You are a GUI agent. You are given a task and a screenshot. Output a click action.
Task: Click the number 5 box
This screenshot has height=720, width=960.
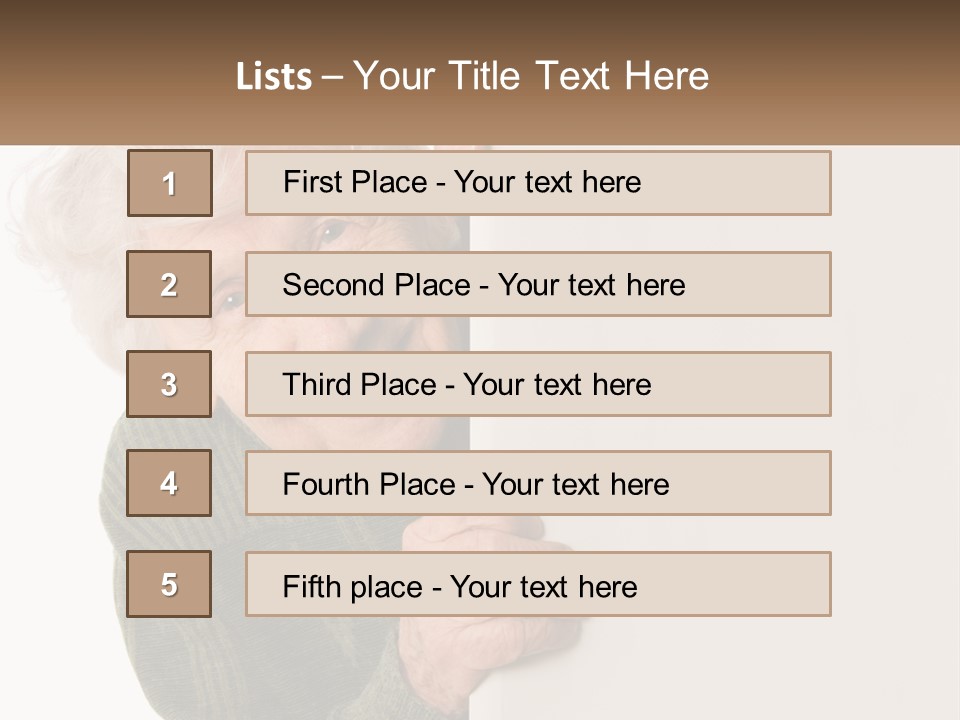(x=169, y=584)
